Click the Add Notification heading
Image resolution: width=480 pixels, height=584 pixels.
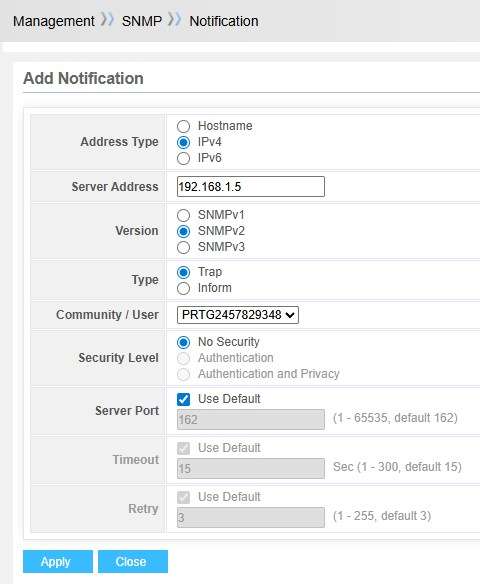83,79
